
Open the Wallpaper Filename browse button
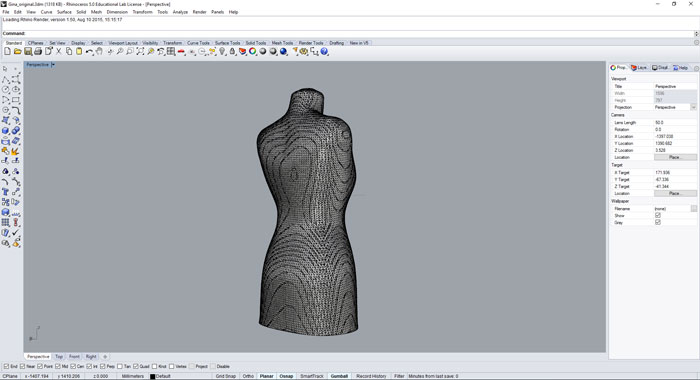click(x=694, y=209)
